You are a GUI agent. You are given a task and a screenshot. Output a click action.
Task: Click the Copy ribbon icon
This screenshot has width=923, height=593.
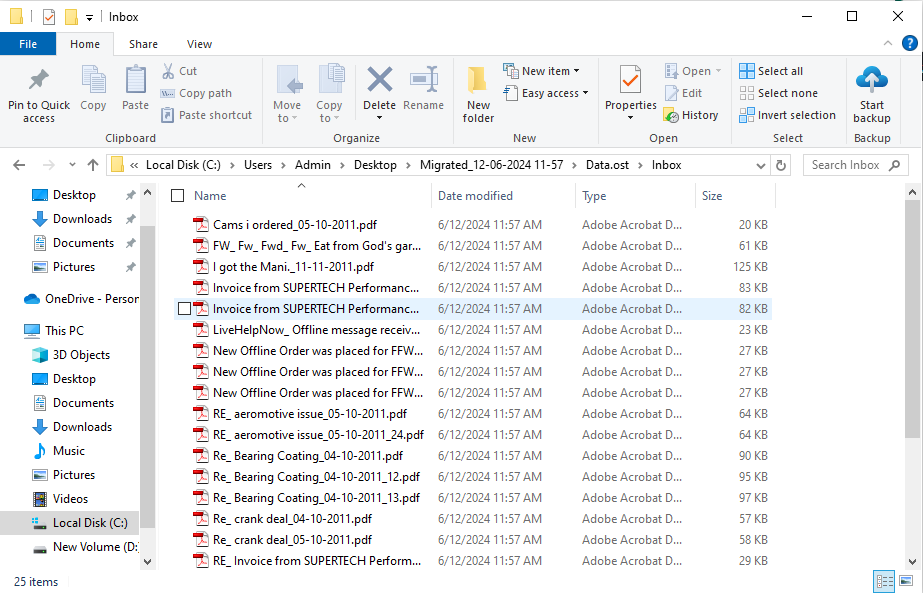click(x=93, y=80)
